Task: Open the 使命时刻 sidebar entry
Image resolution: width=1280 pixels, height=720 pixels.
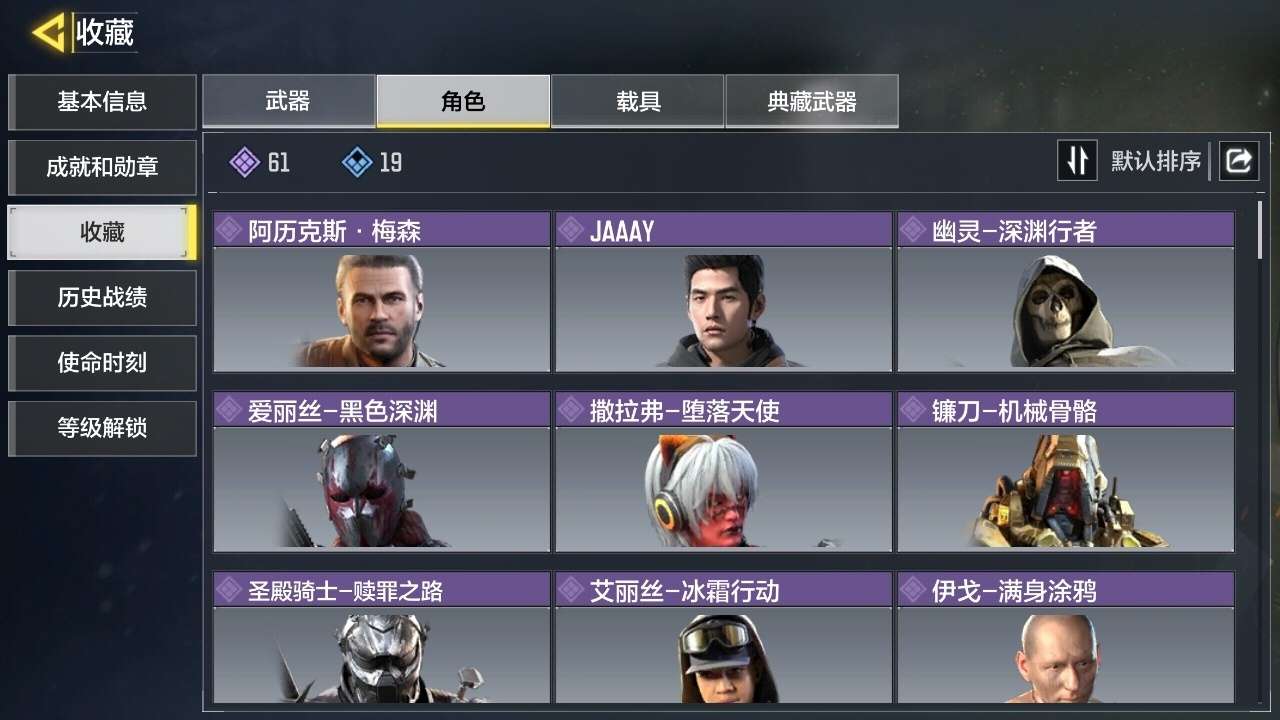Action: pos(102,362)
